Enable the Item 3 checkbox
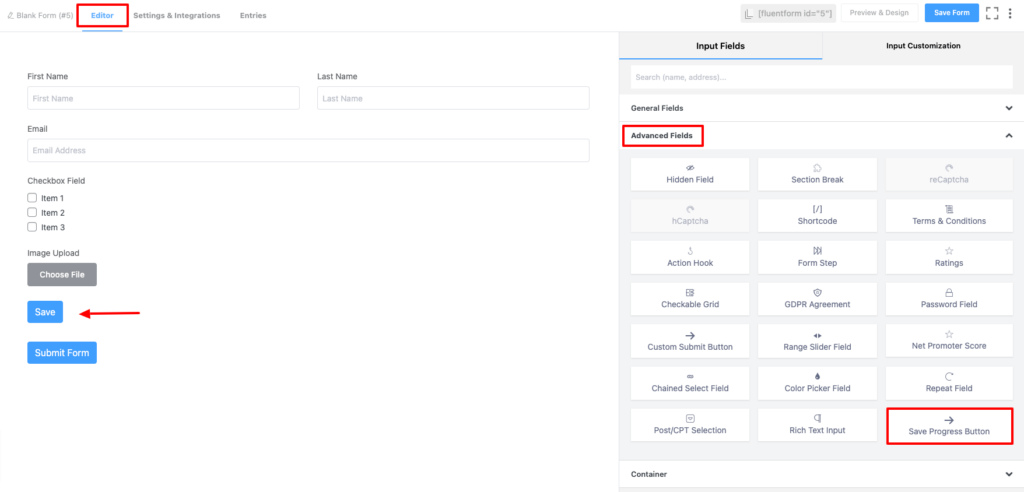Viewport: 1024px width, 492px height. [32, 227]
